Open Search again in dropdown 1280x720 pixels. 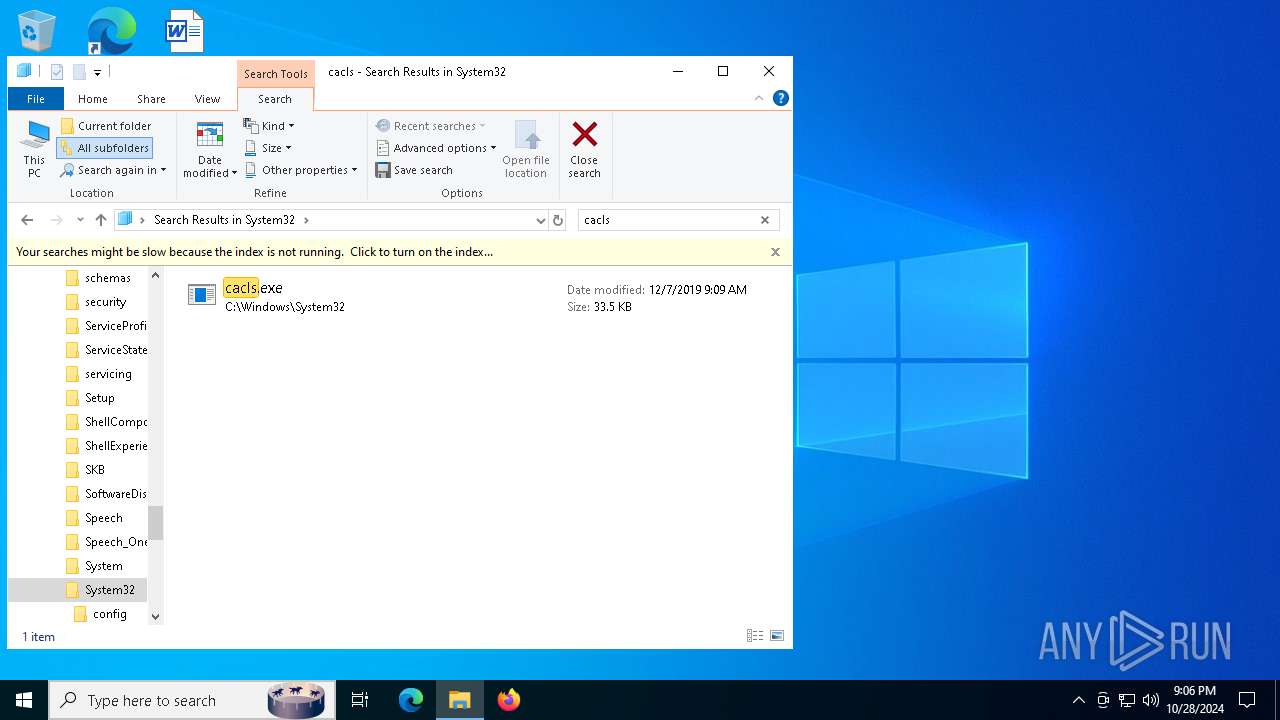(x=113, y=170)
